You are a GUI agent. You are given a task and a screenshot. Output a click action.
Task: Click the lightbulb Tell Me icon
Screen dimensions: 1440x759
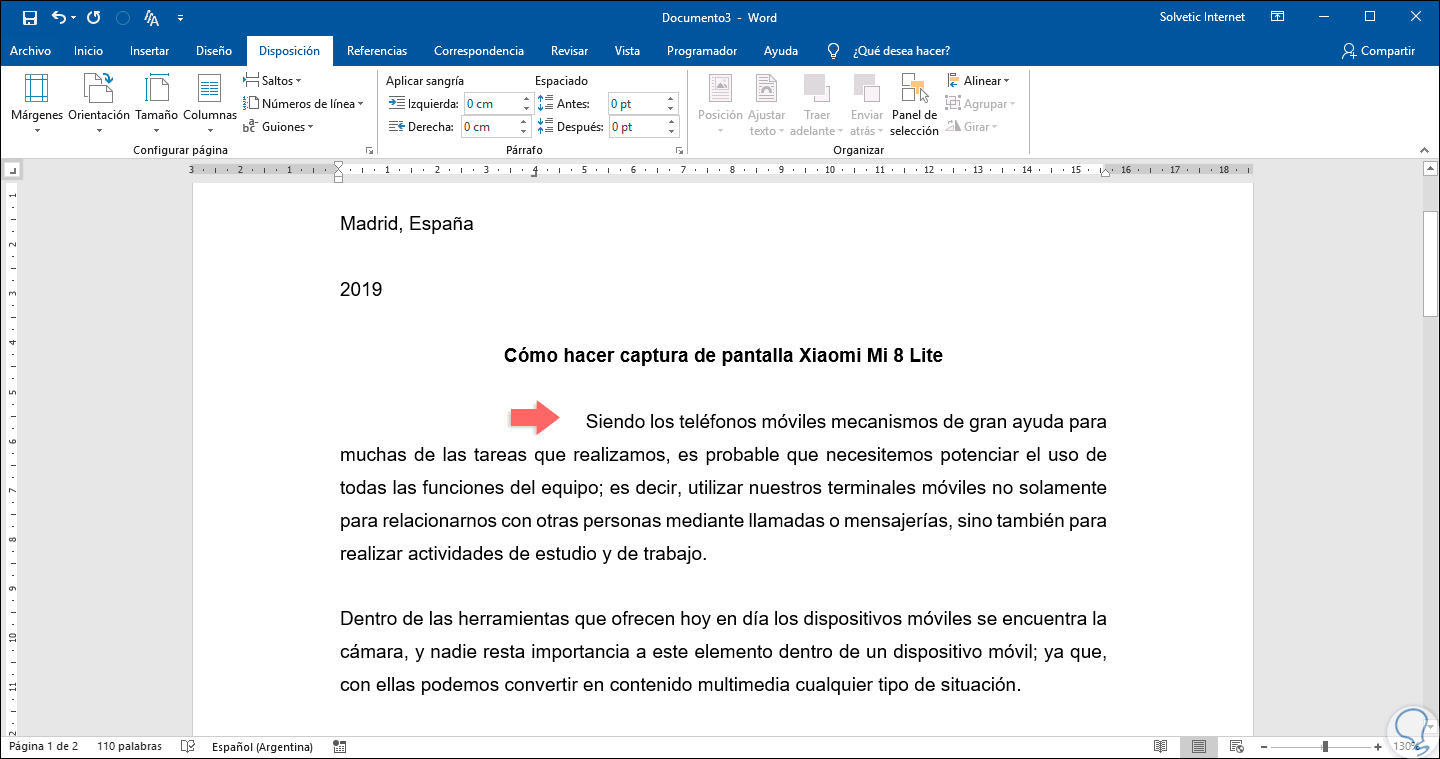(x=833, y=51)
